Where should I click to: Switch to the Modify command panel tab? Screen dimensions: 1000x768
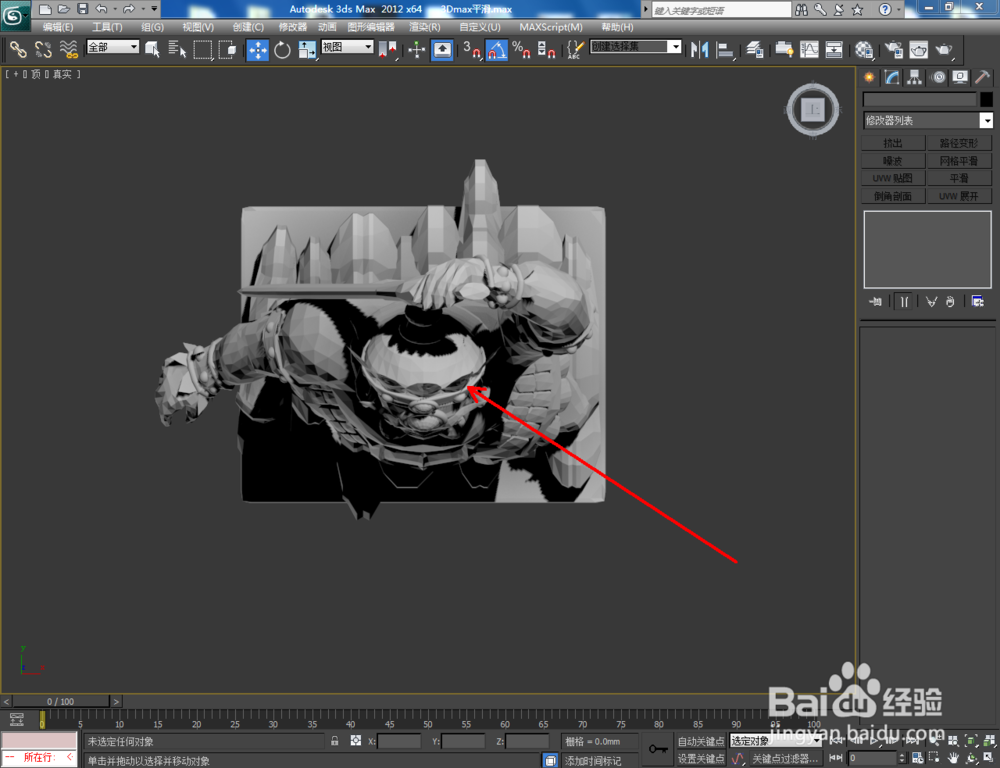coord(892,77)
